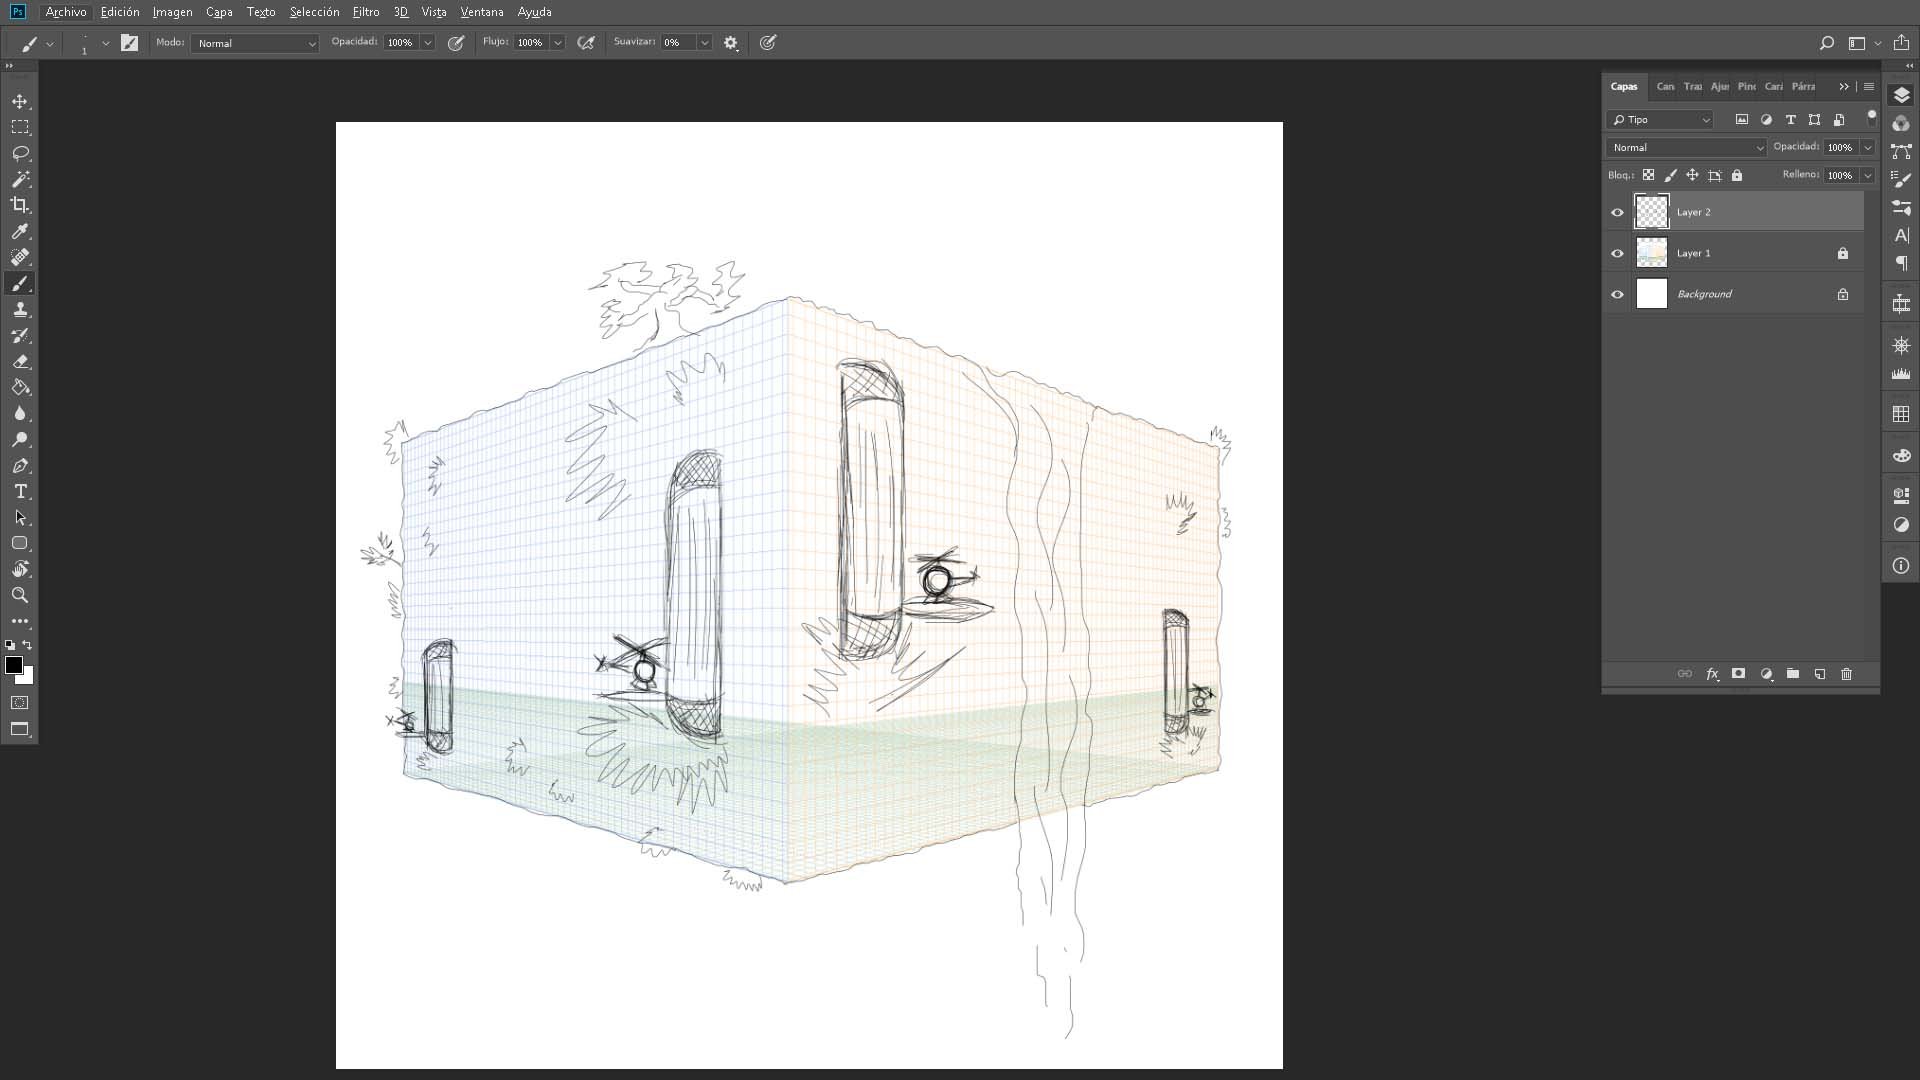
Task: Select the Clone Stamp tool
Action: pyautogui.click(x=20, y=310)
